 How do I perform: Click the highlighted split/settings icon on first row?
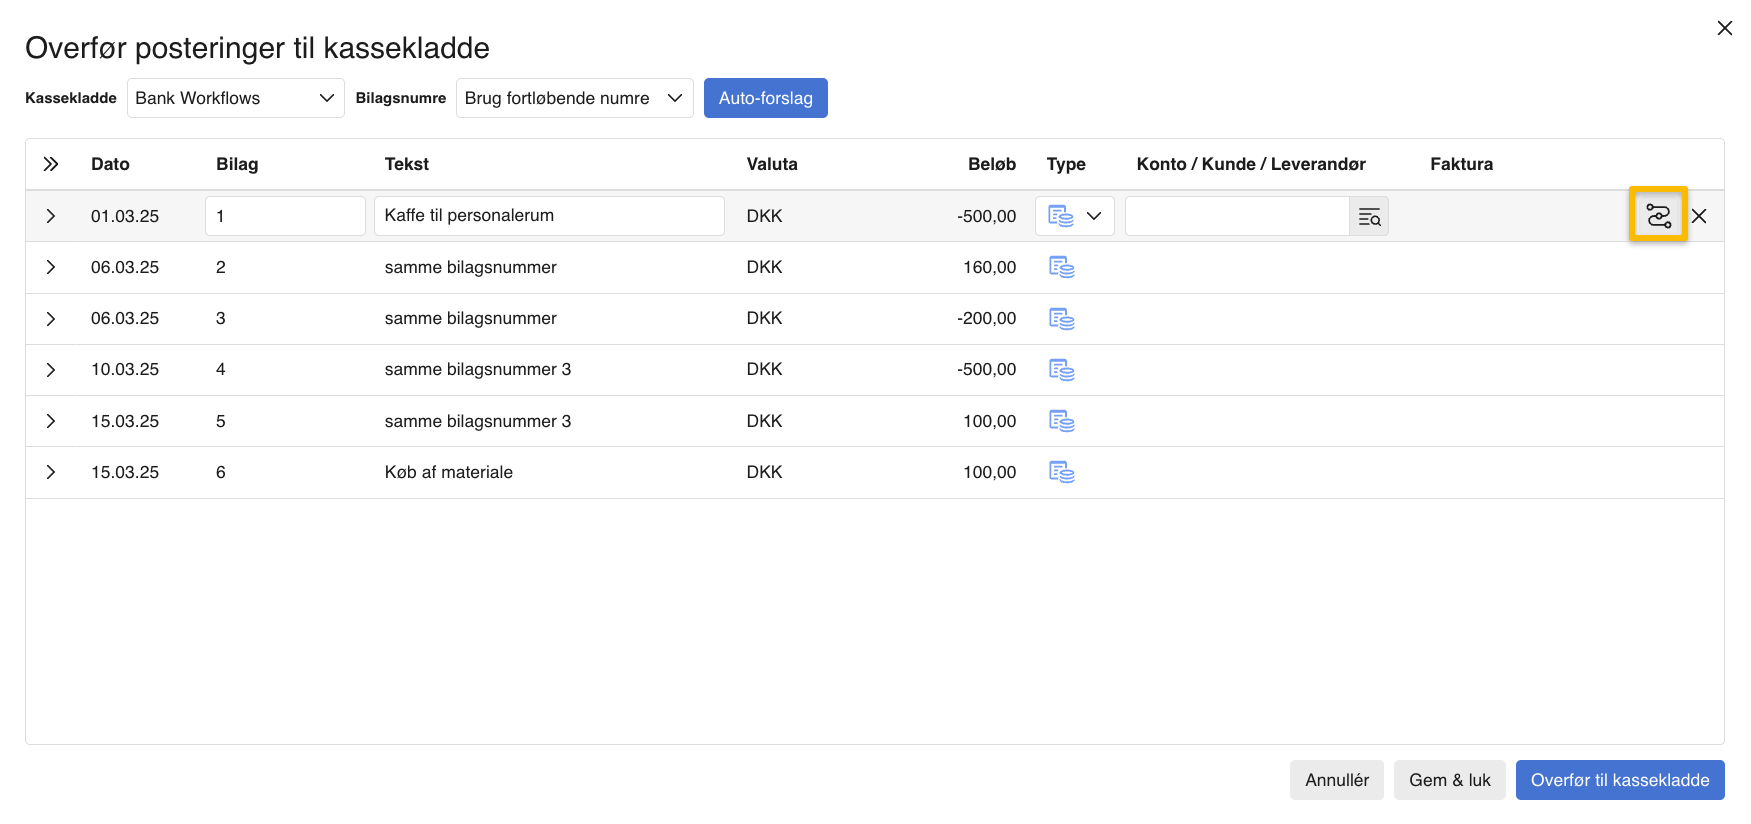(1658, 215)
